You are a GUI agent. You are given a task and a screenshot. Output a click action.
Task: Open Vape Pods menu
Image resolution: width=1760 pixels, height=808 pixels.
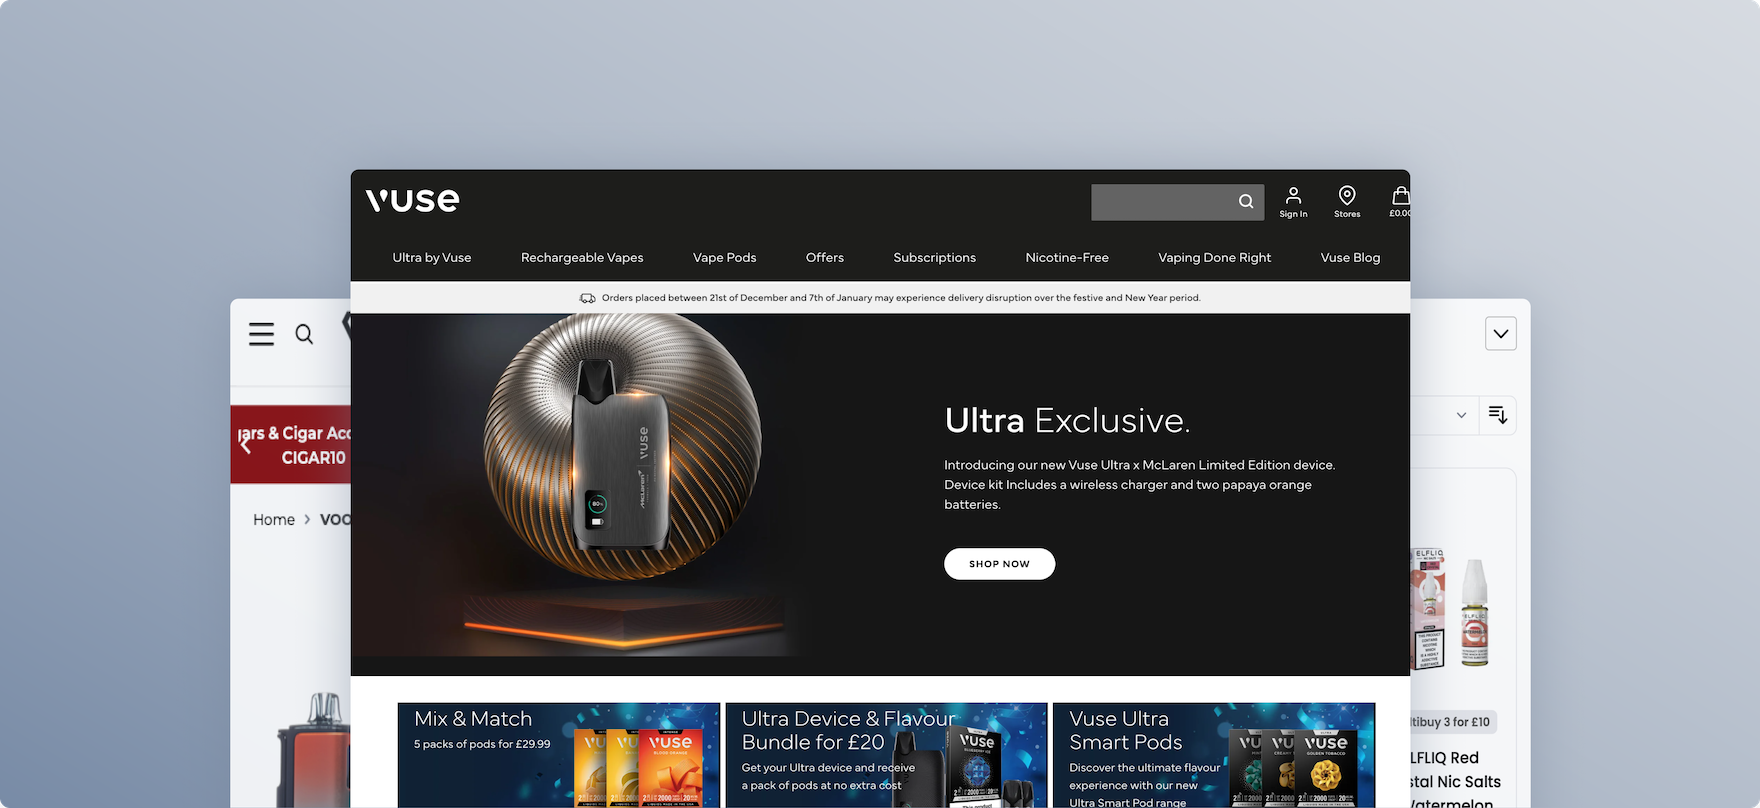coord(725,258)
